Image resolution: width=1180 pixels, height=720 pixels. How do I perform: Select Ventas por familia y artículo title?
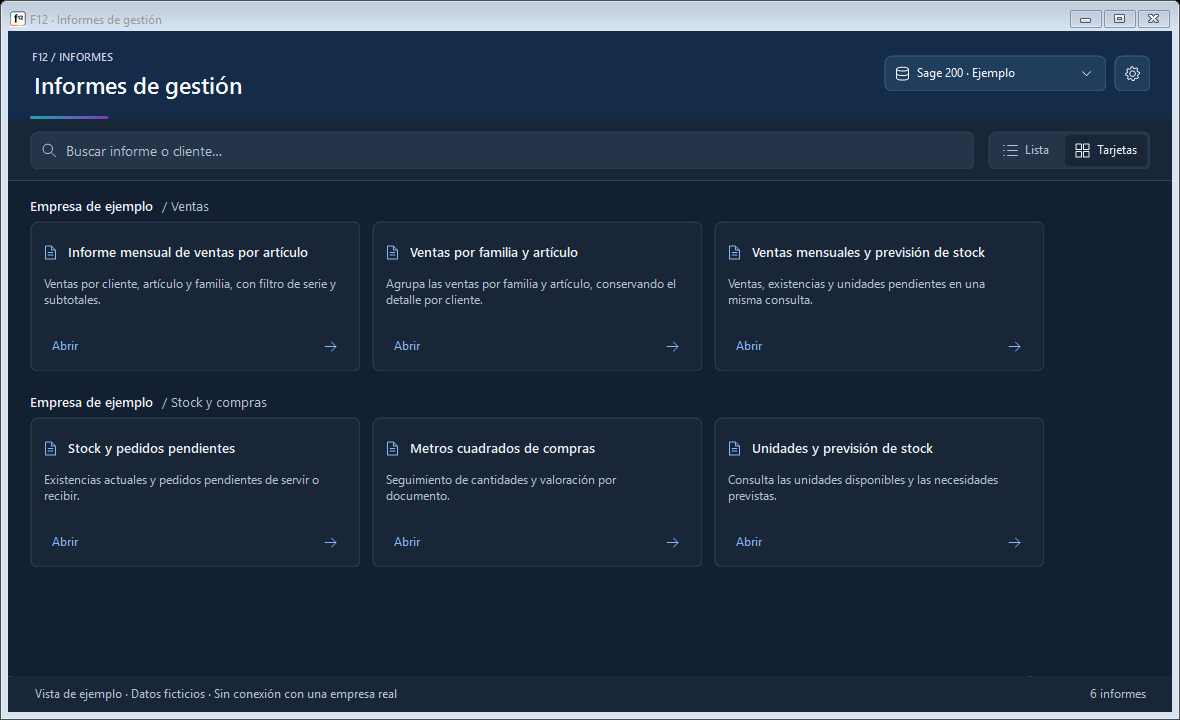494,252
